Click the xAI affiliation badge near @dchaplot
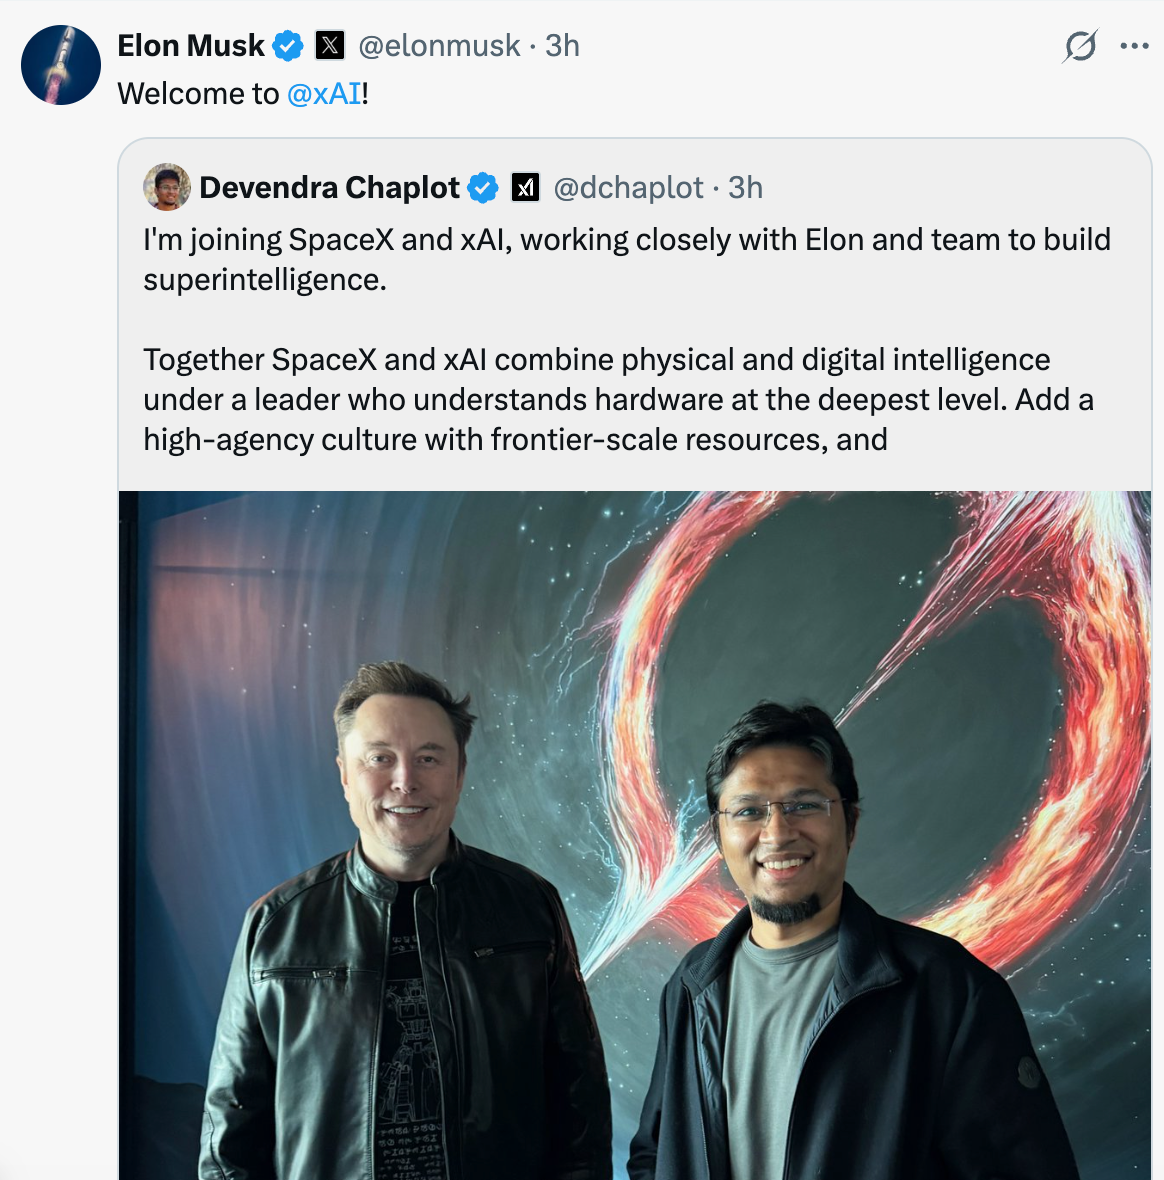Image resolution: width=1164 pixels, height=1180 pixels. click(x=526, y=188)
